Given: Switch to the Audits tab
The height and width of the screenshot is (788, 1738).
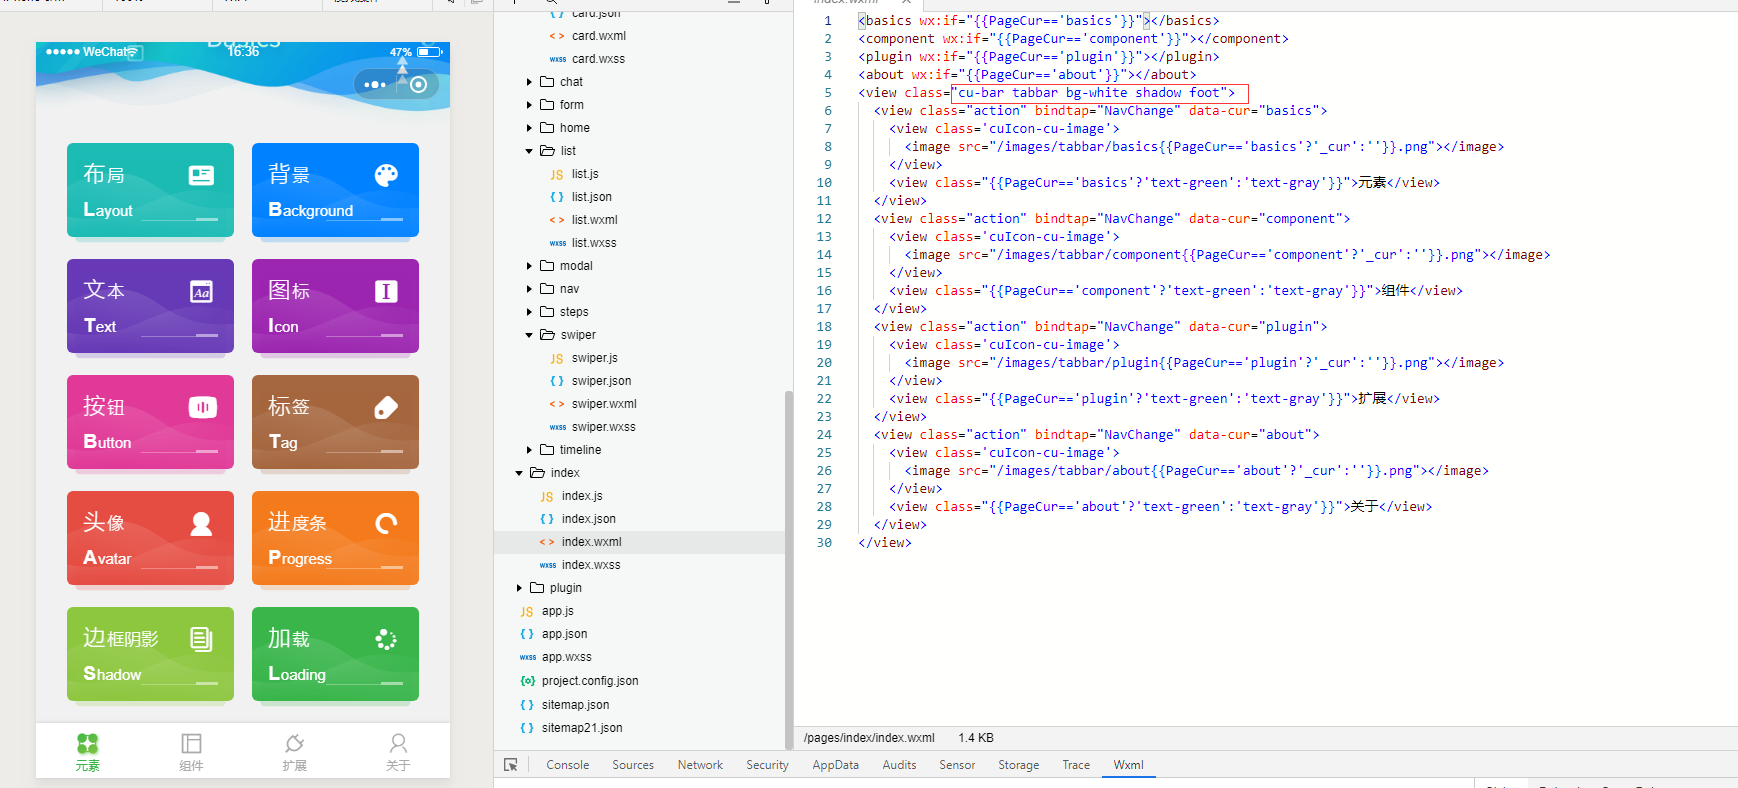Looking at the screenshot, I should [899, 765].
